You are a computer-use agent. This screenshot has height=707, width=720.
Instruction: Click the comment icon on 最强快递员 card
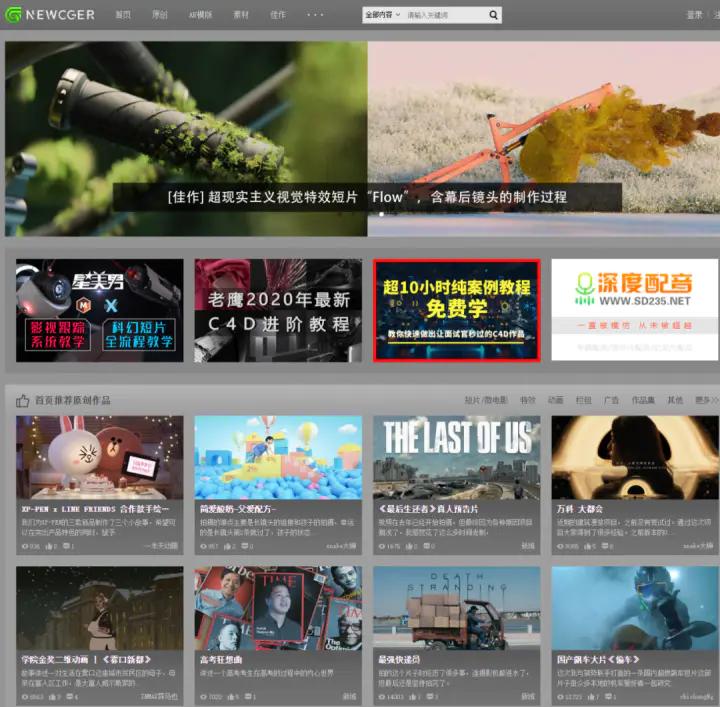coord(430,696)
